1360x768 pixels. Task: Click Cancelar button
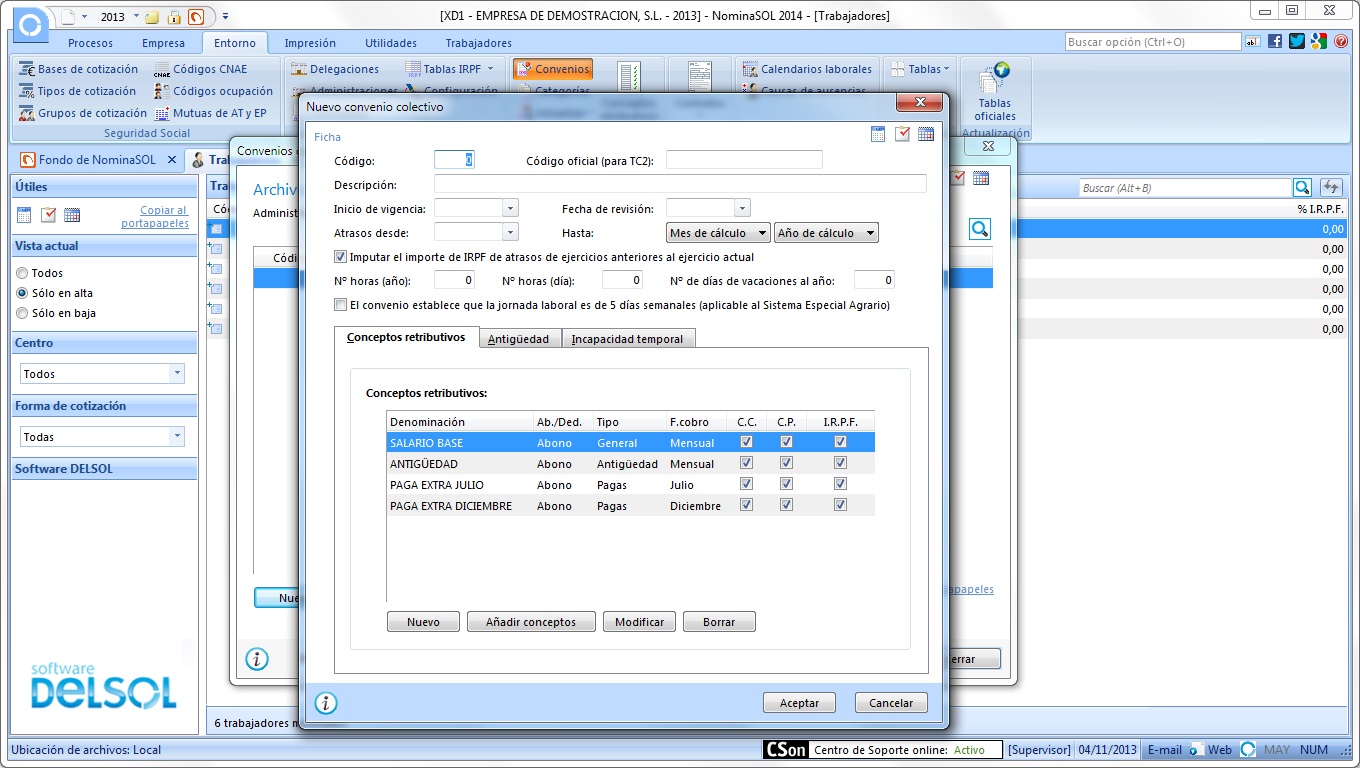(x=891, y=703)
